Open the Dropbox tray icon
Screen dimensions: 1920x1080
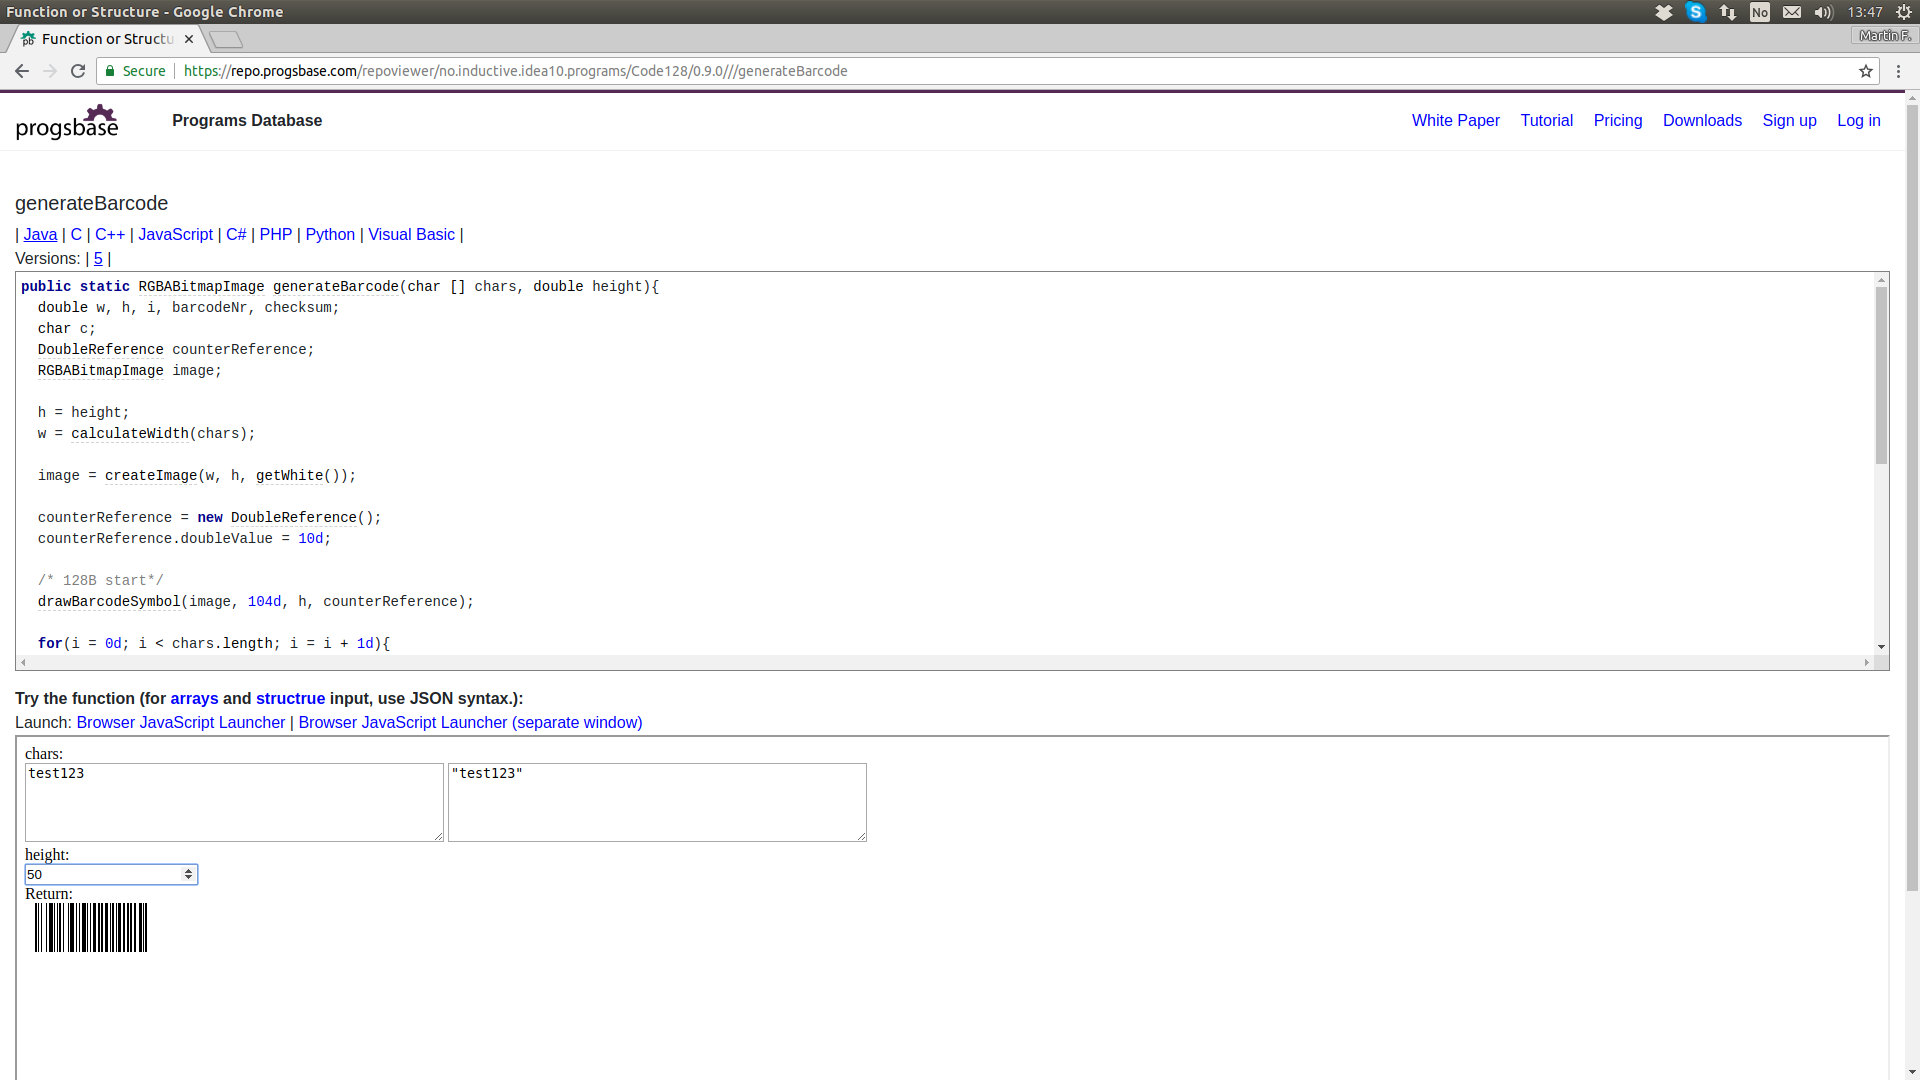[x=1664, y=12]
